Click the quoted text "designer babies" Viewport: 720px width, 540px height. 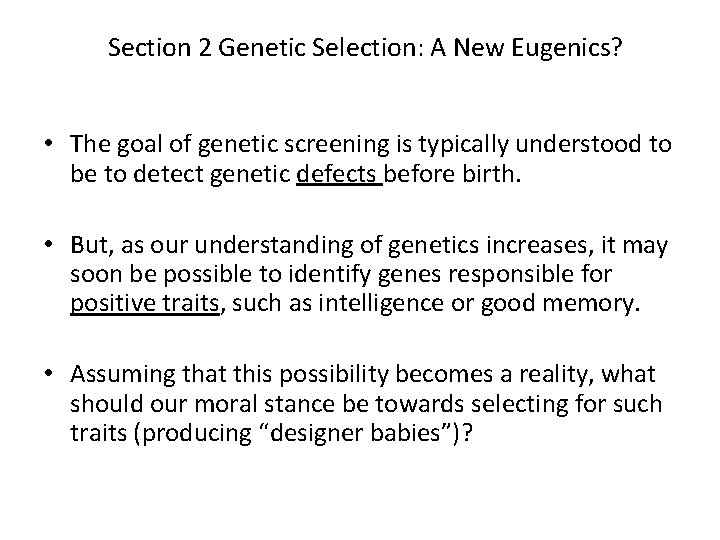coord(355,433)
